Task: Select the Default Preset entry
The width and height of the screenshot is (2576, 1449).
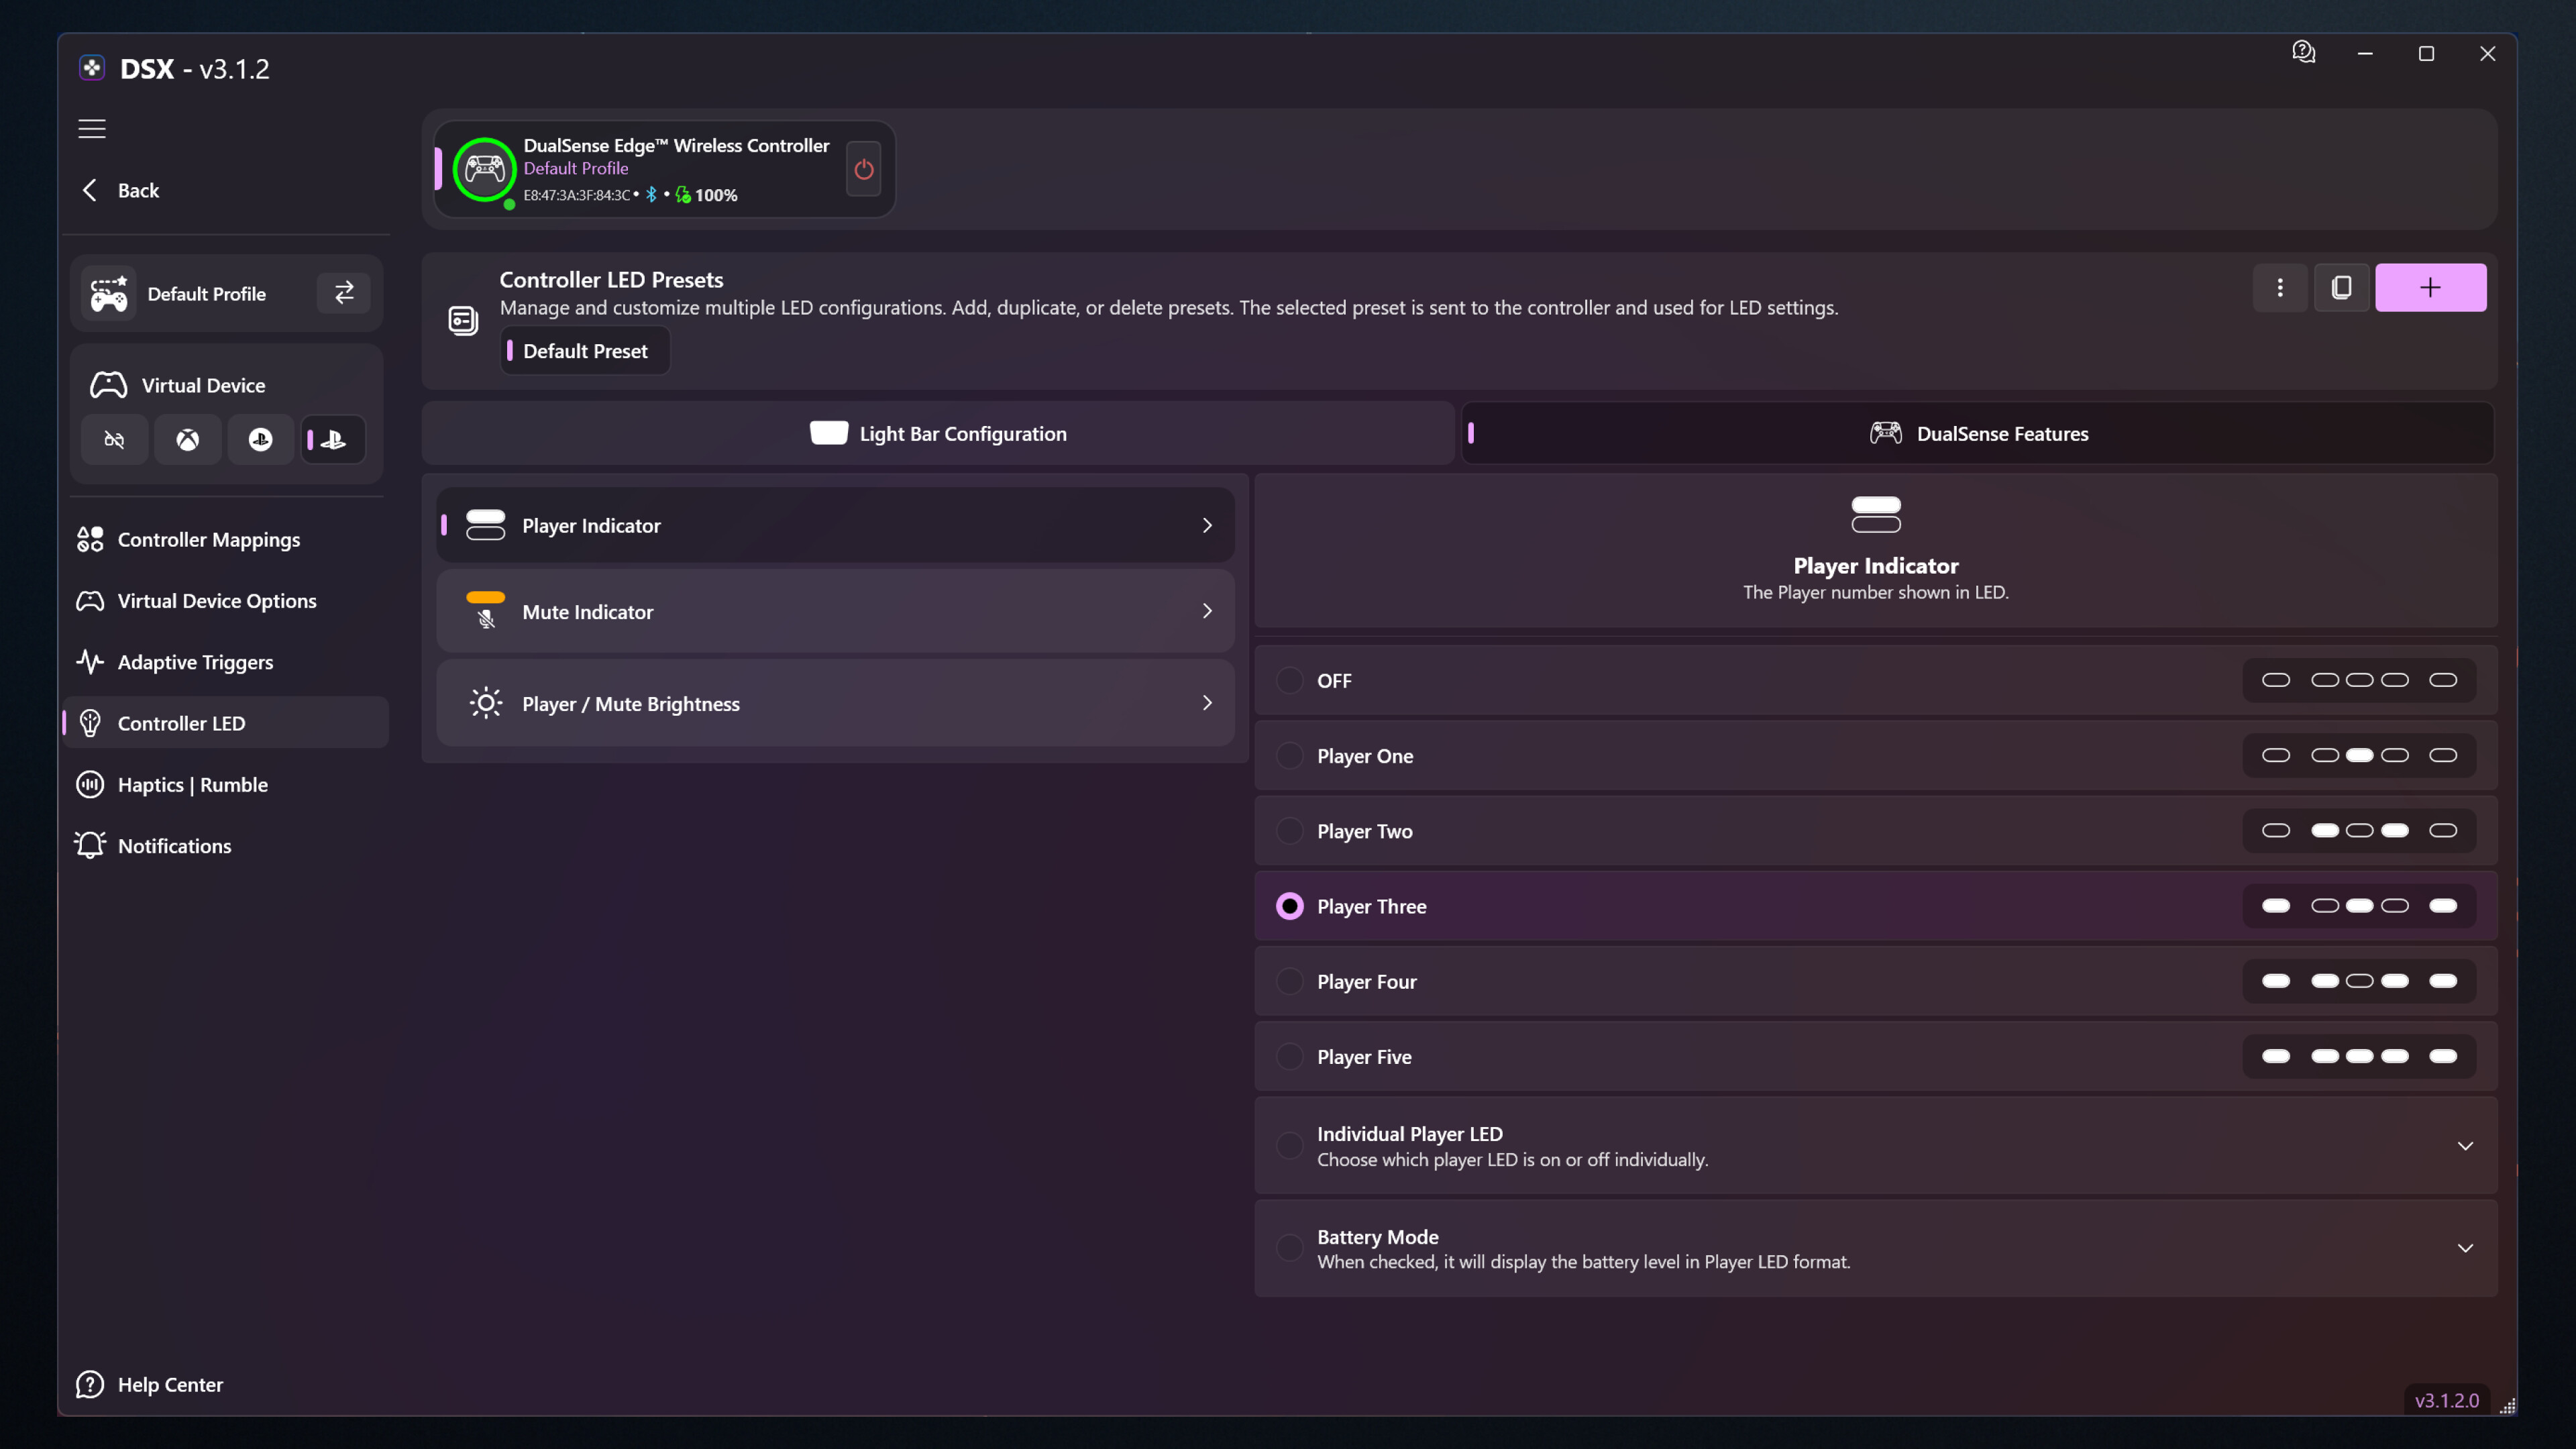Action: (584, 350)
